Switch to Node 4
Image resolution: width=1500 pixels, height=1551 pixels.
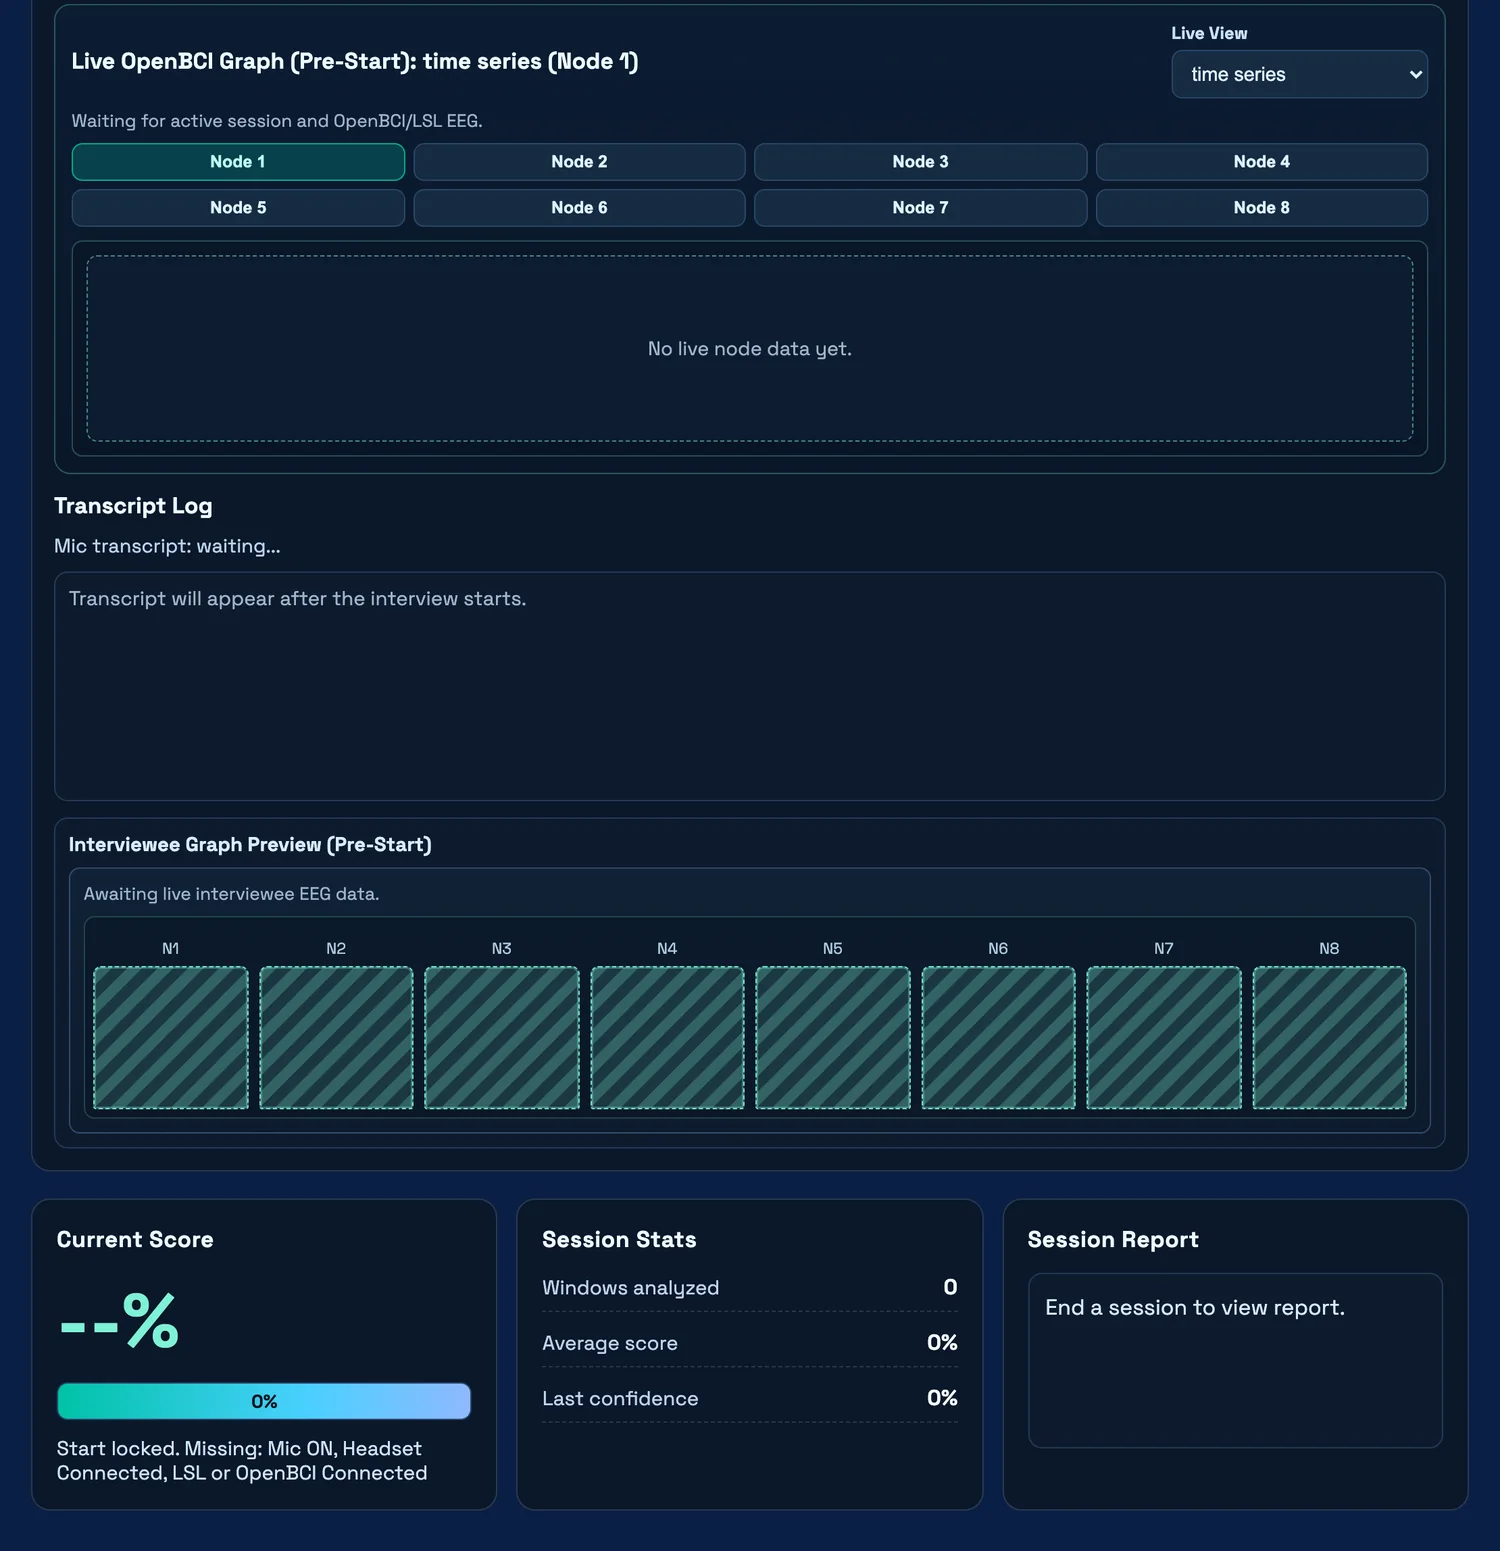pyautogui.click(x=1262, y=162)
